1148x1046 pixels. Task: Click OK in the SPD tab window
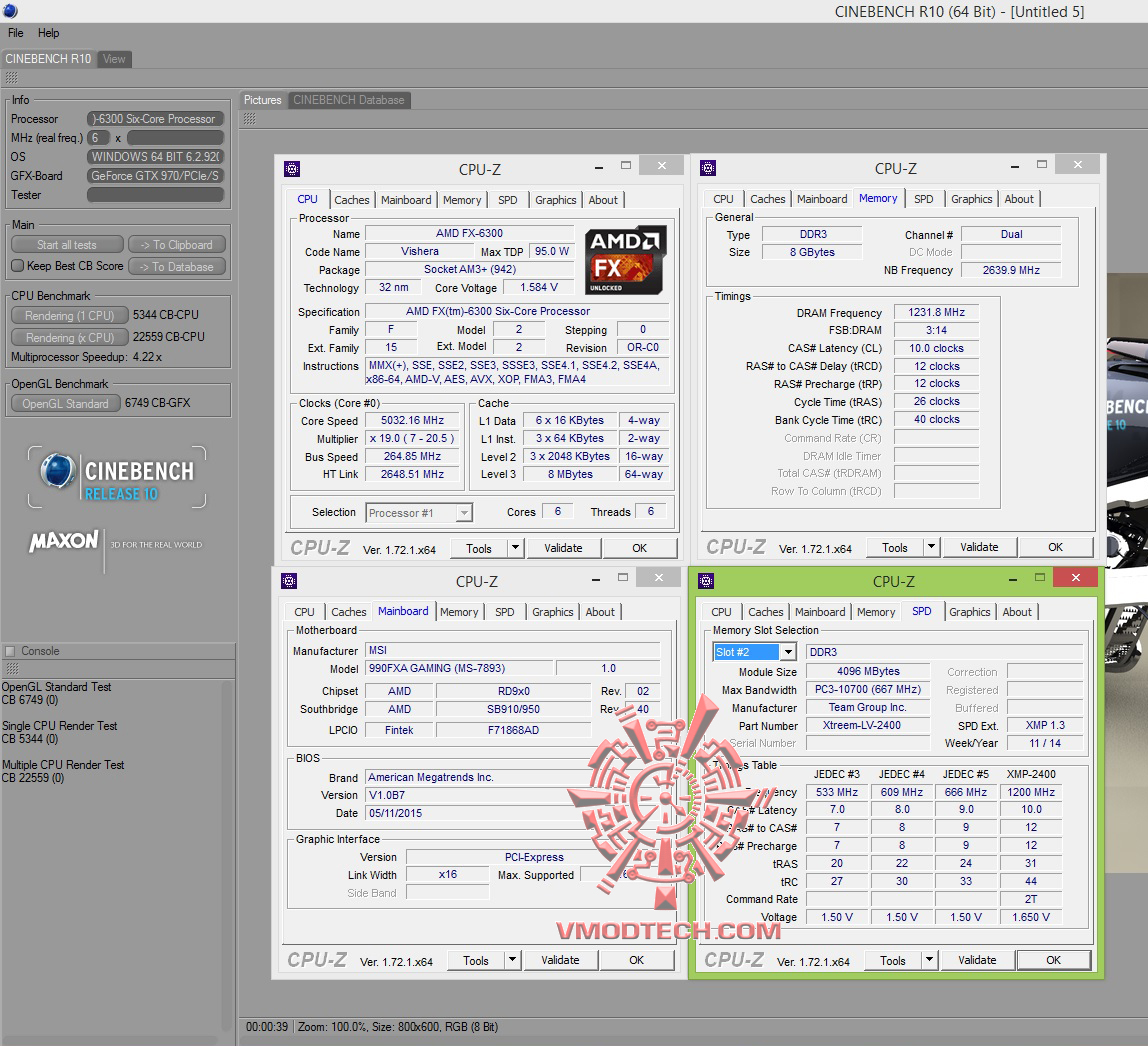[x=1053, y=960]
